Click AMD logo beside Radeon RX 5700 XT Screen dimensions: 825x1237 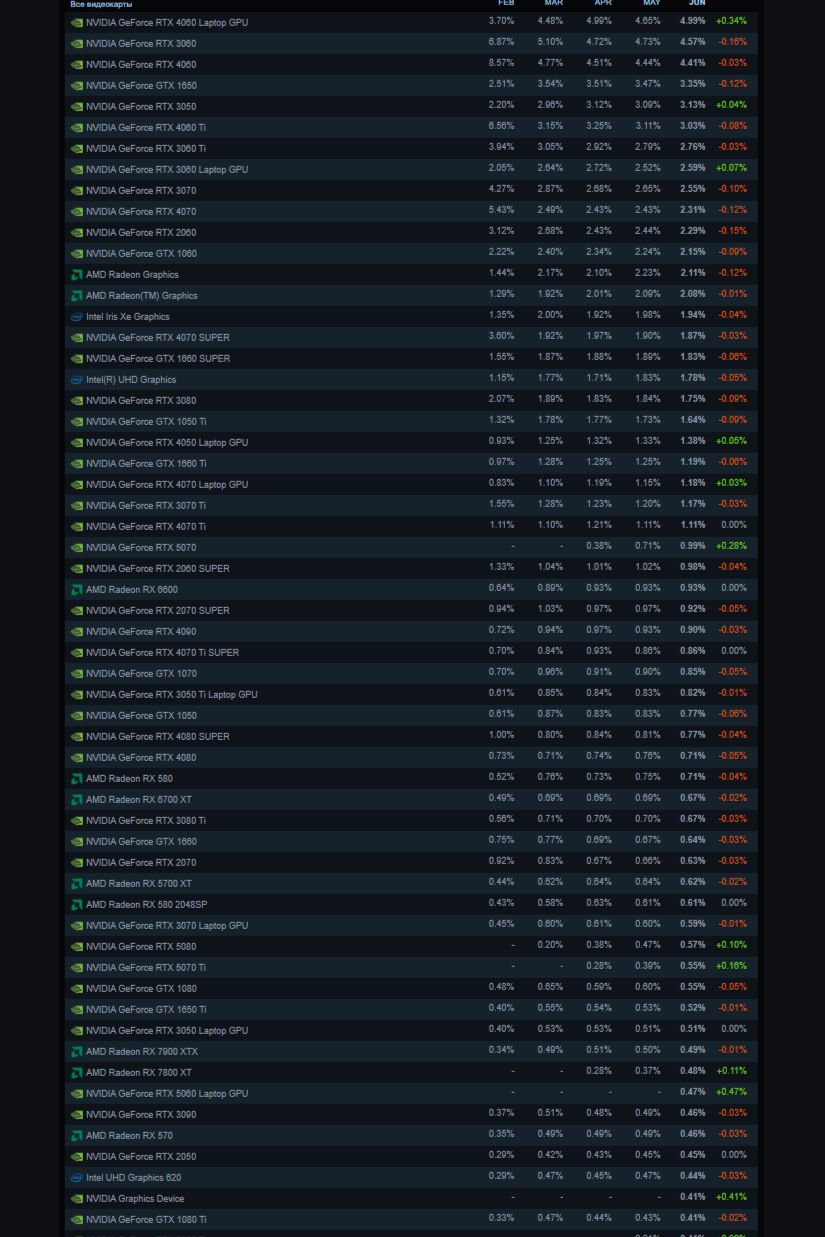click(x=77, y=883)
